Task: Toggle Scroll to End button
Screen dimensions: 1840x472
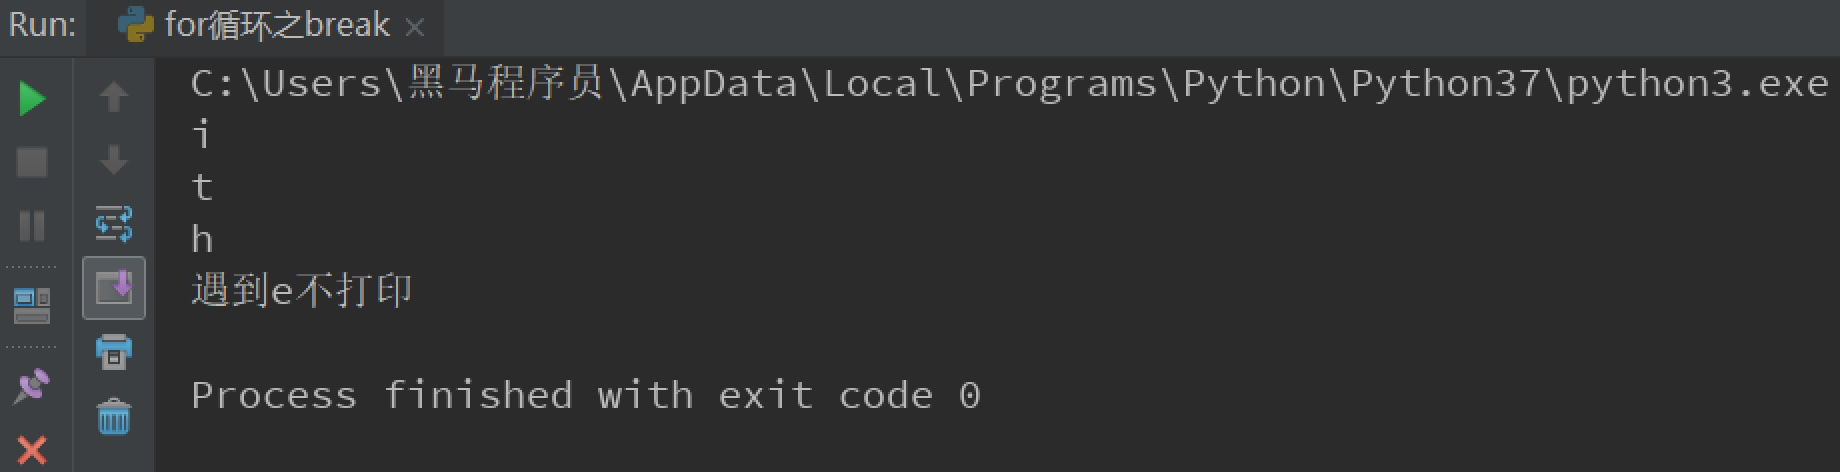Action: (x=114, y=288)
